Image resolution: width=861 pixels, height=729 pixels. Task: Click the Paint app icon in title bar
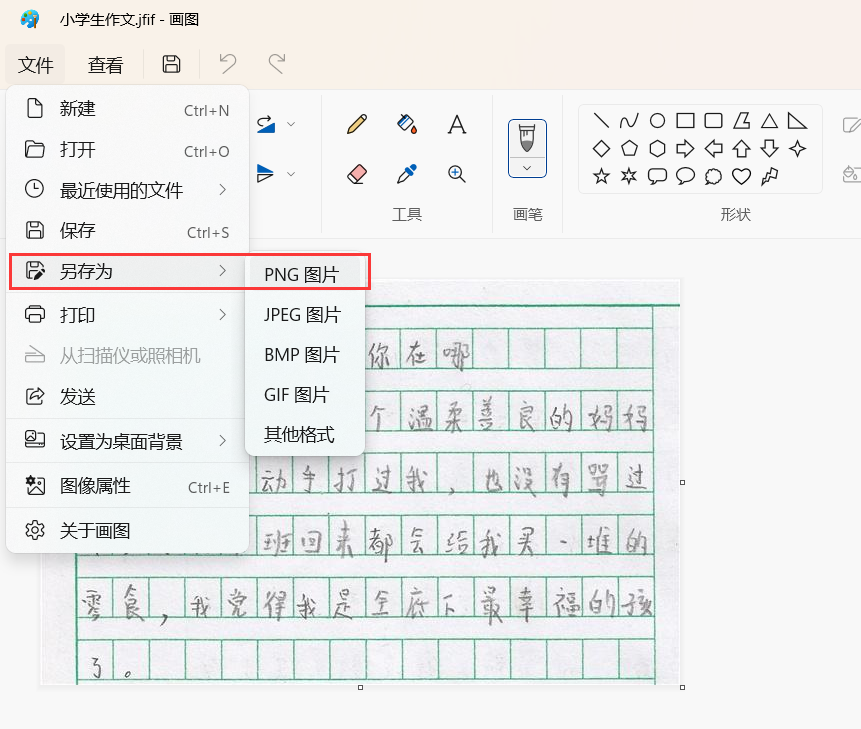(x=30, y=19)
